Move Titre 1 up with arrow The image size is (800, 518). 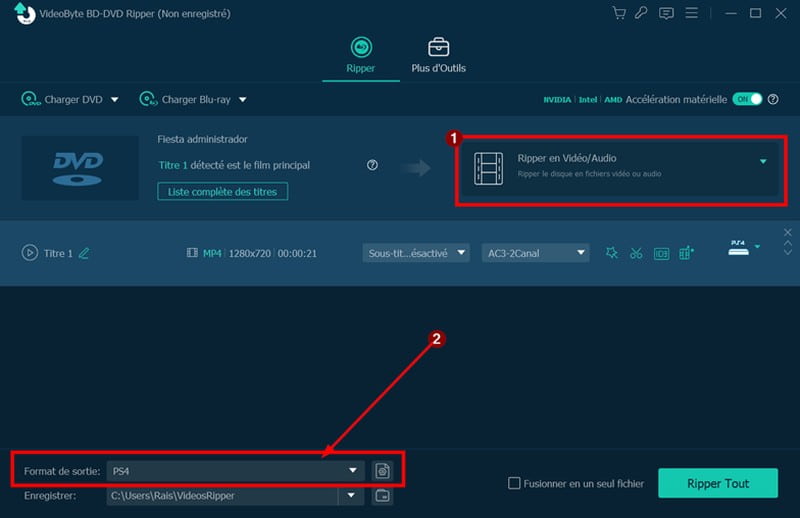pos(788,243)
